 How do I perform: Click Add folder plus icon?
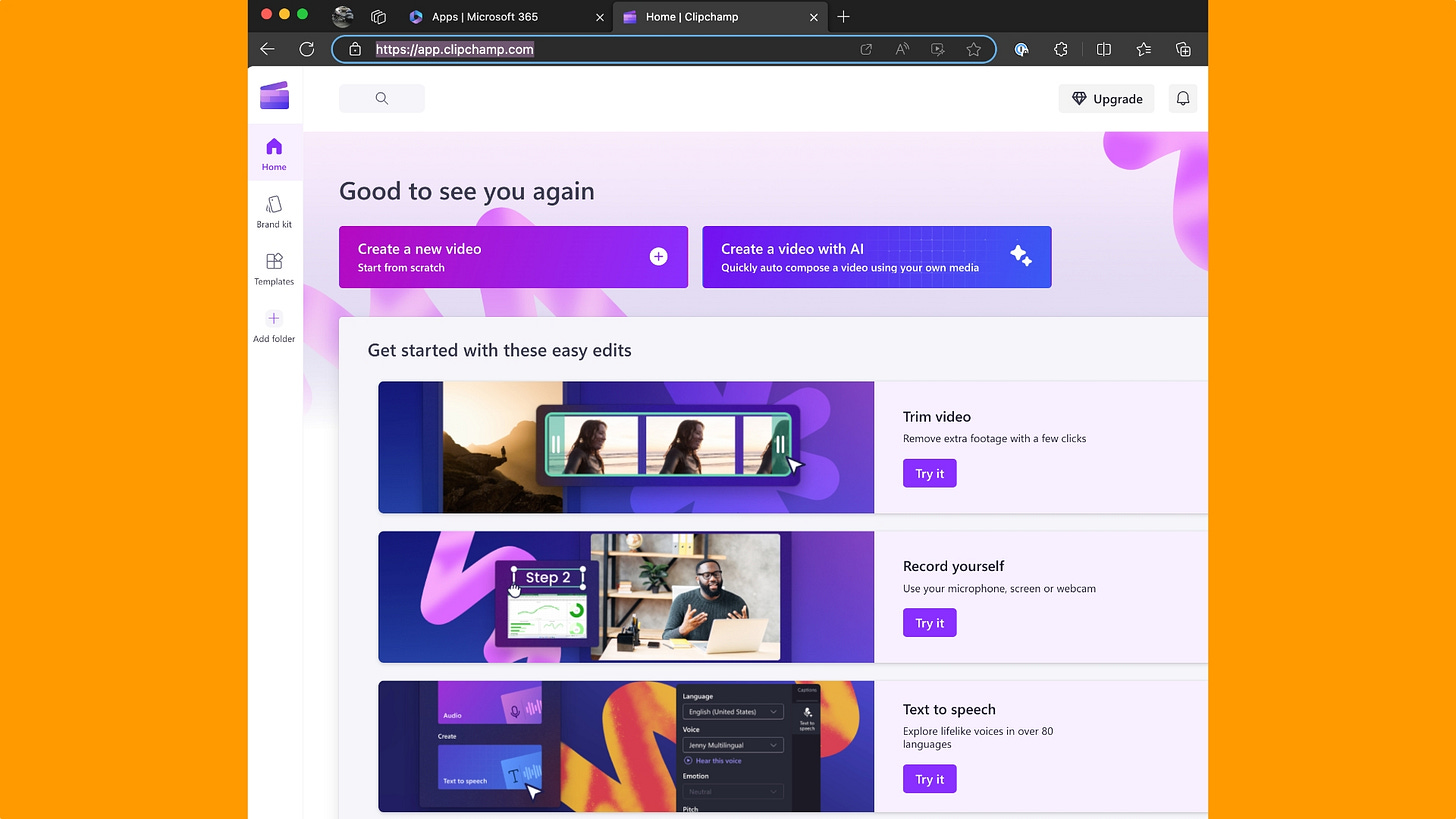(274, 318)
